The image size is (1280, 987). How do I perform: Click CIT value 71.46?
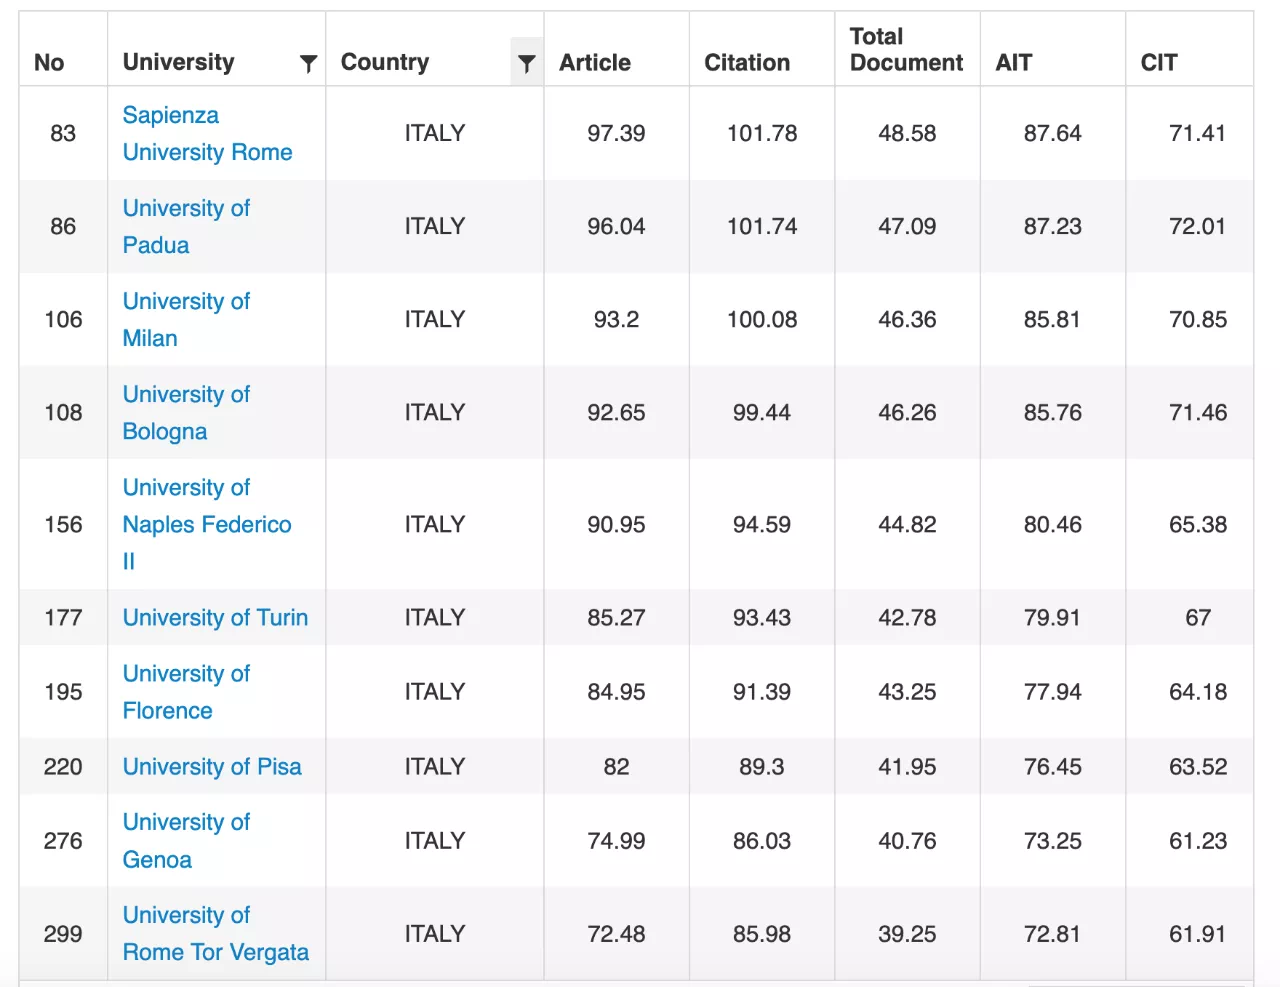click(x=1198, y=412)
